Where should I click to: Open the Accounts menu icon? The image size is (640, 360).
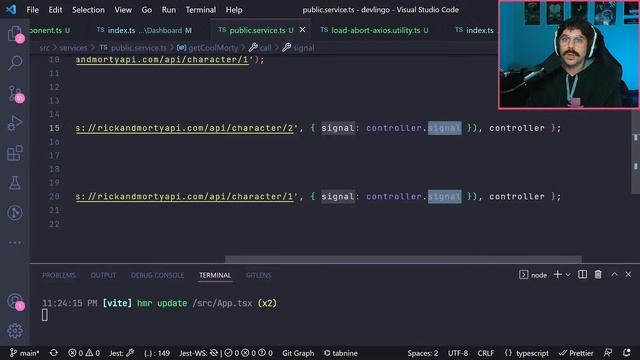(15, 301)
